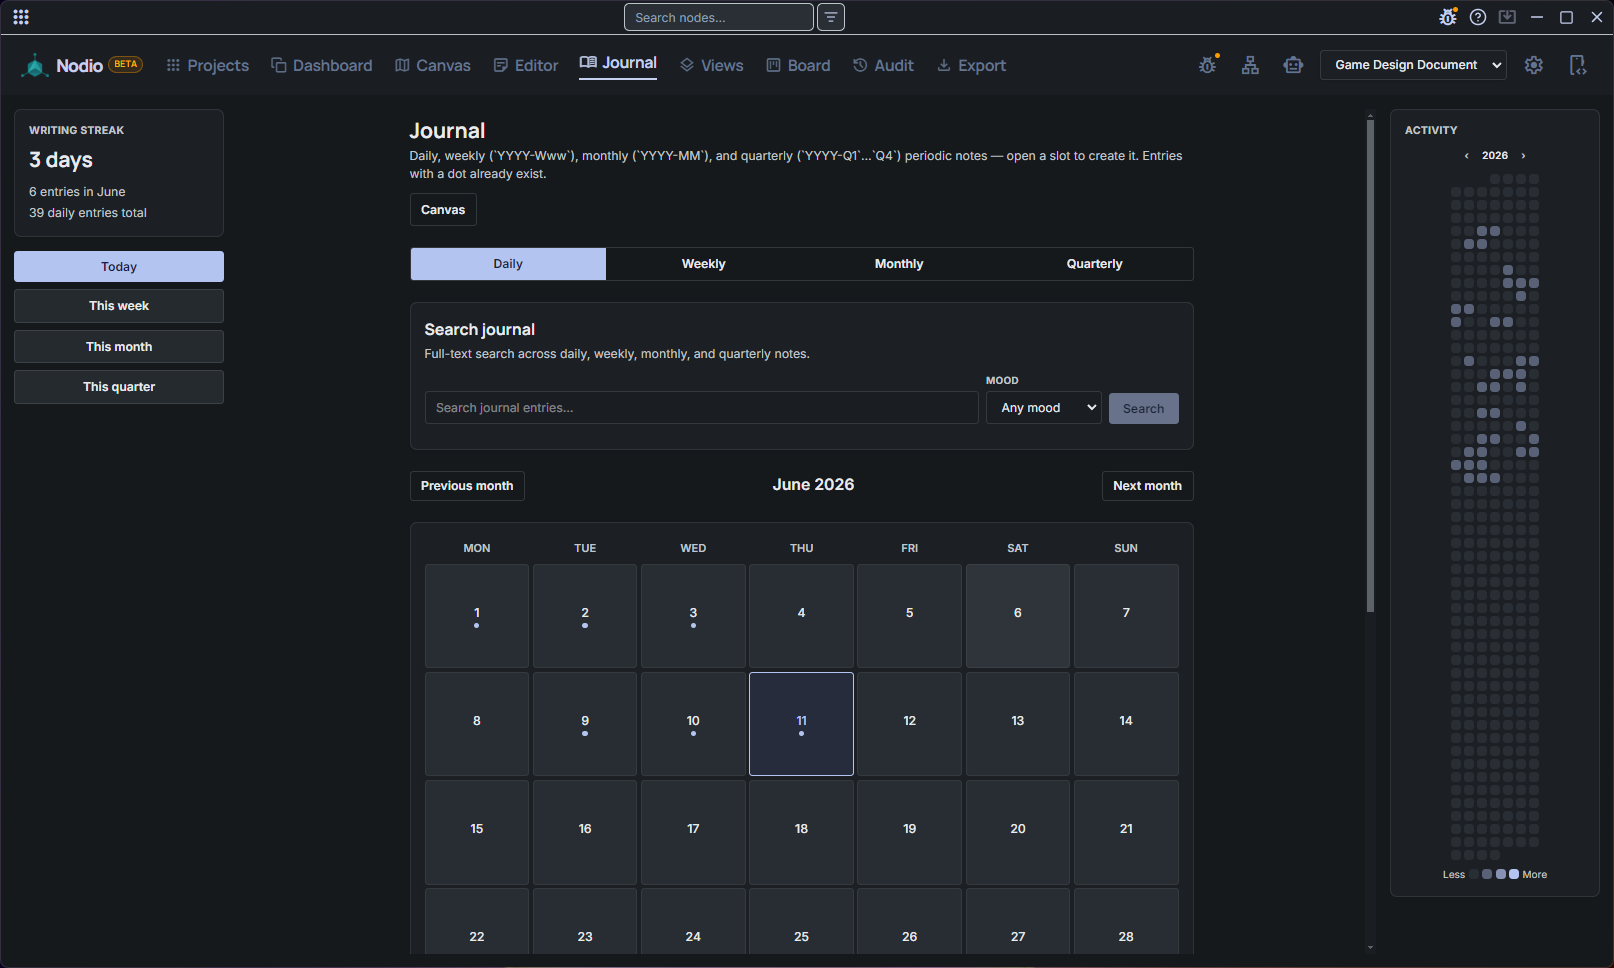
Task: Open the help question mark icon
Action: coord(1478,17)
